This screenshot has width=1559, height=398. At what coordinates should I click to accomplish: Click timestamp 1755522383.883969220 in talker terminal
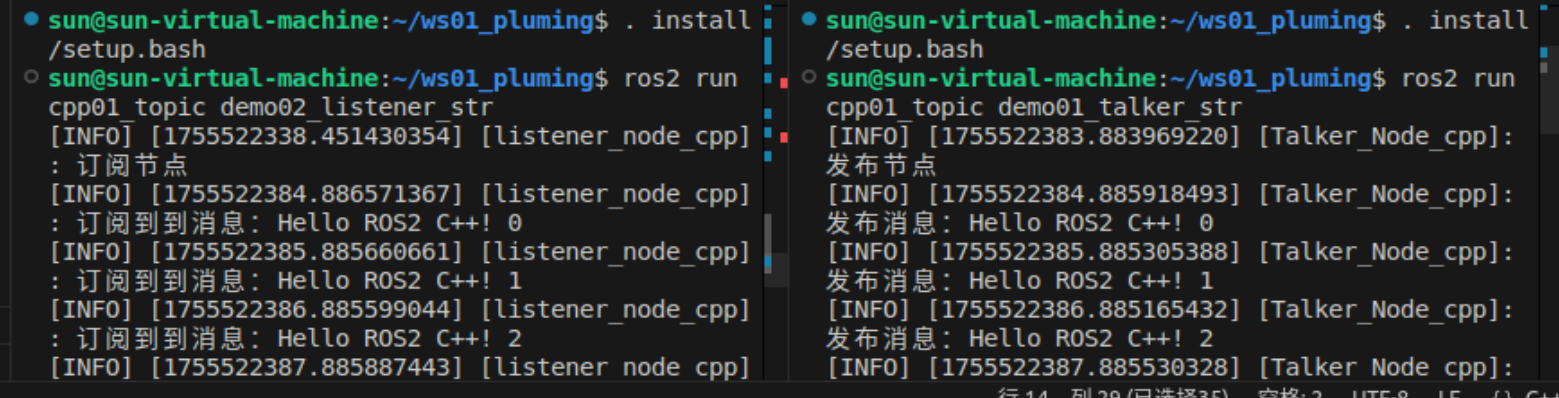pyautogui.click(x=1085, y=136)
